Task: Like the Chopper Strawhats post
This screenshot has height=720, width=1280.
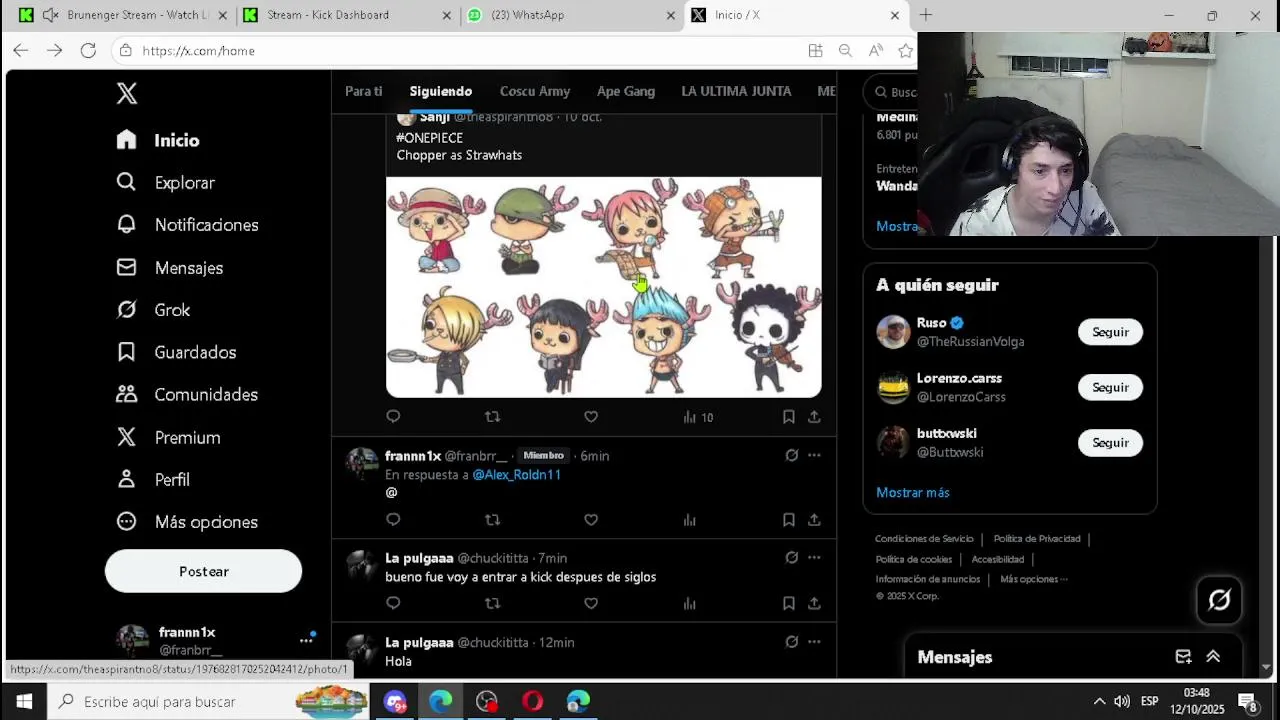Action: point(591,416)
